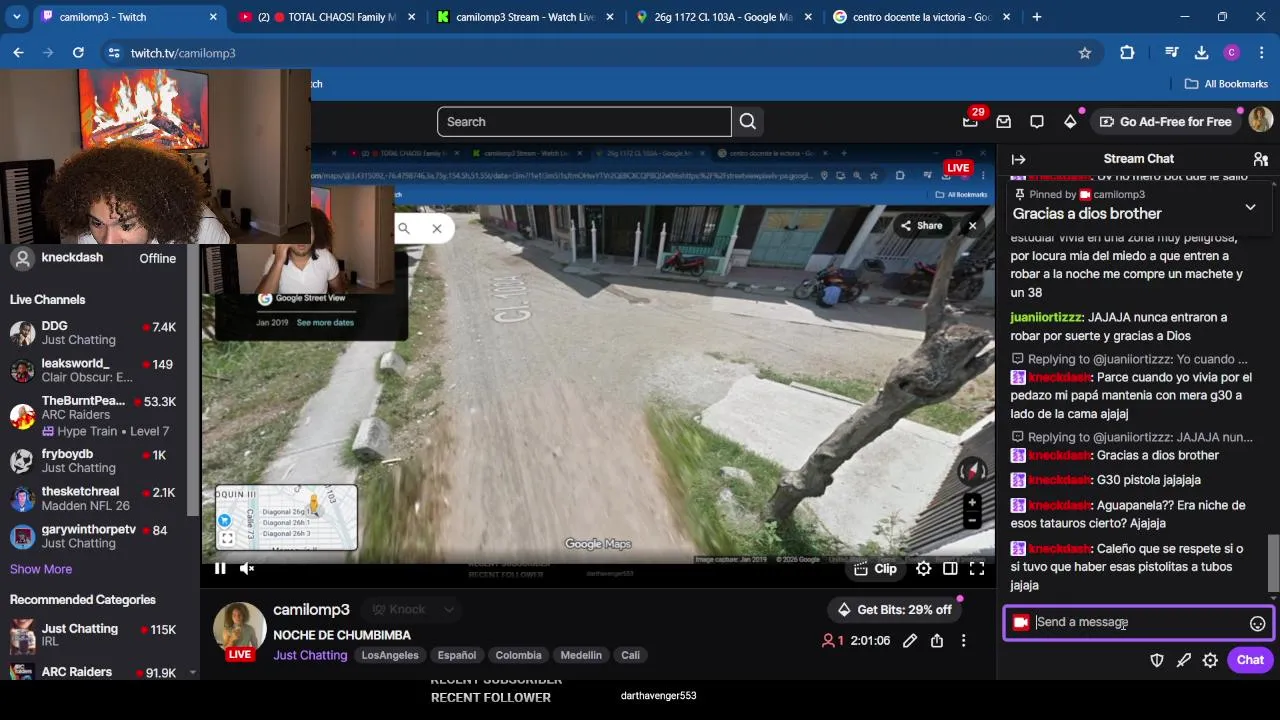The width and height of the screenshot is (1280, 720).
Task: Open Chrome three-dot menu
Action: click(1261, 53)
